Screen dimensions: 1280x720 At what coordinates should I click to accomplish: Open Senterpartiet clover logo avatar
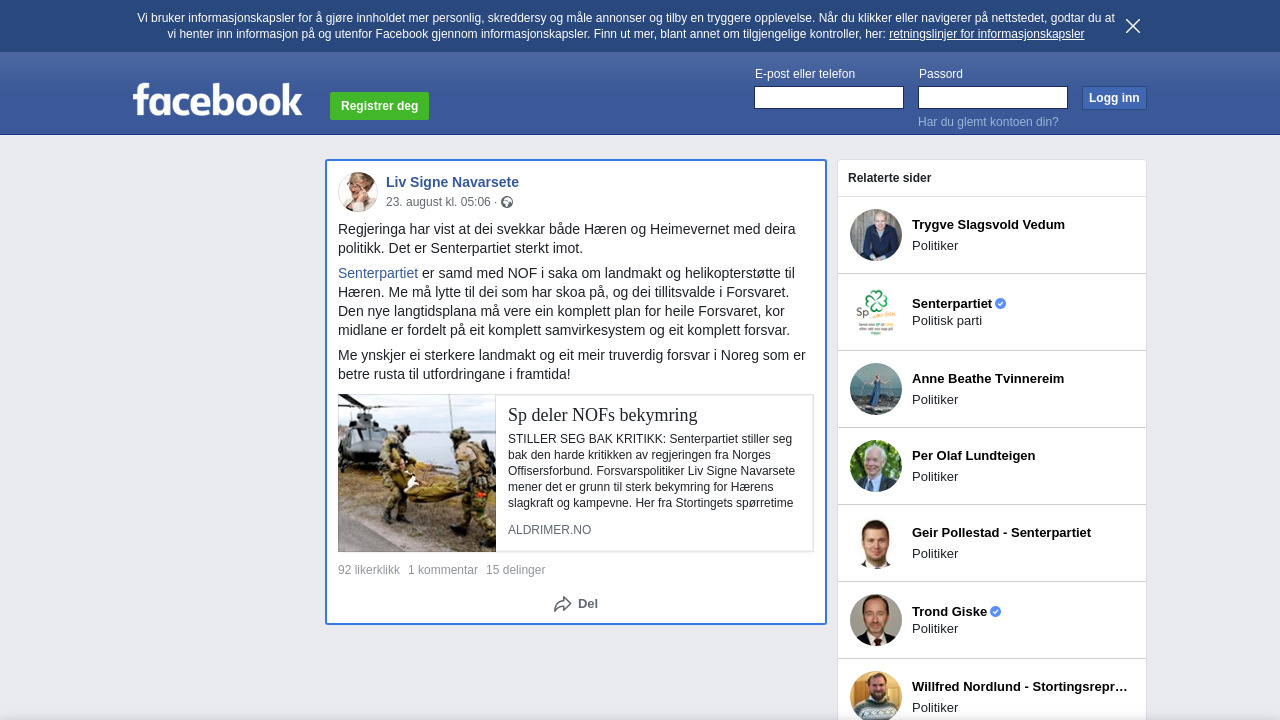click(x=876, y=312)
